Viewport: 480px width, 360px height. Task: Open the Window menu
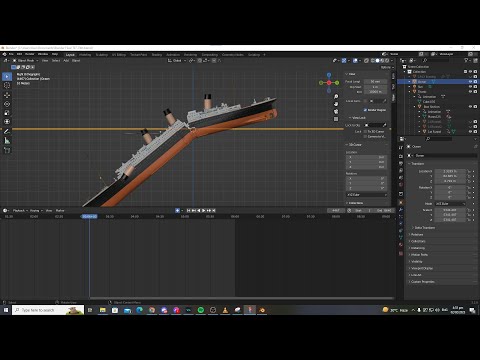tap(43, 54)
